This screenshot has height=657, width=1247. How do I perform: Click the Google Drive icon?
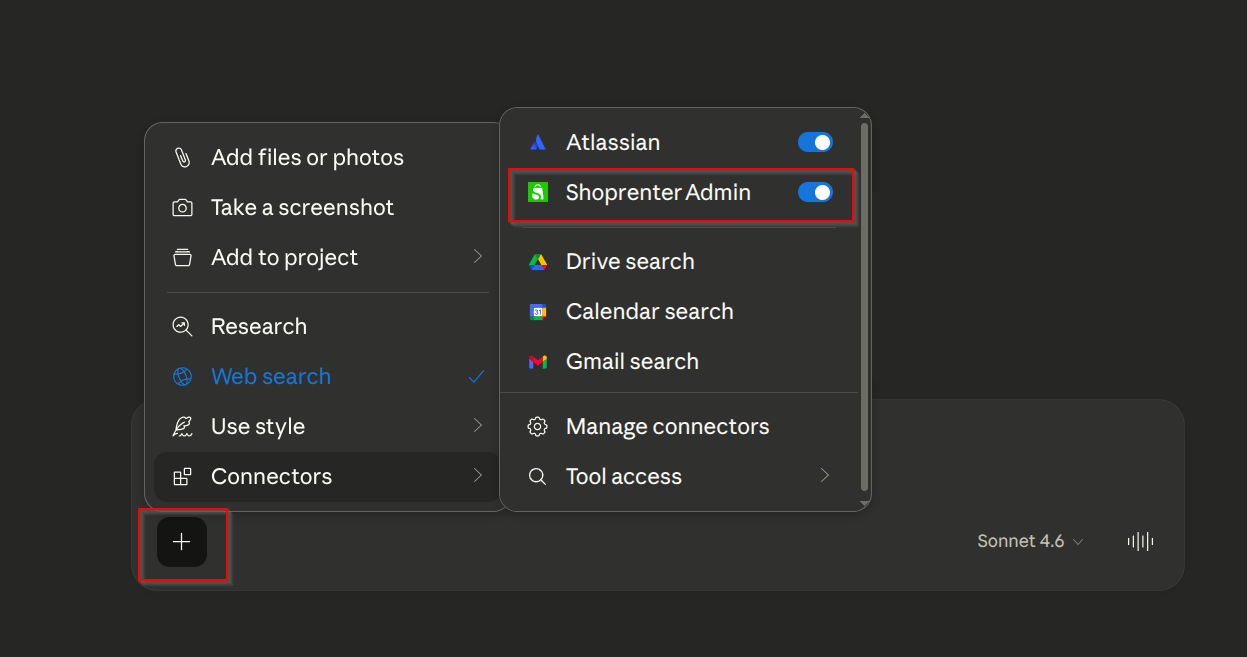click(x=538, y=261)
